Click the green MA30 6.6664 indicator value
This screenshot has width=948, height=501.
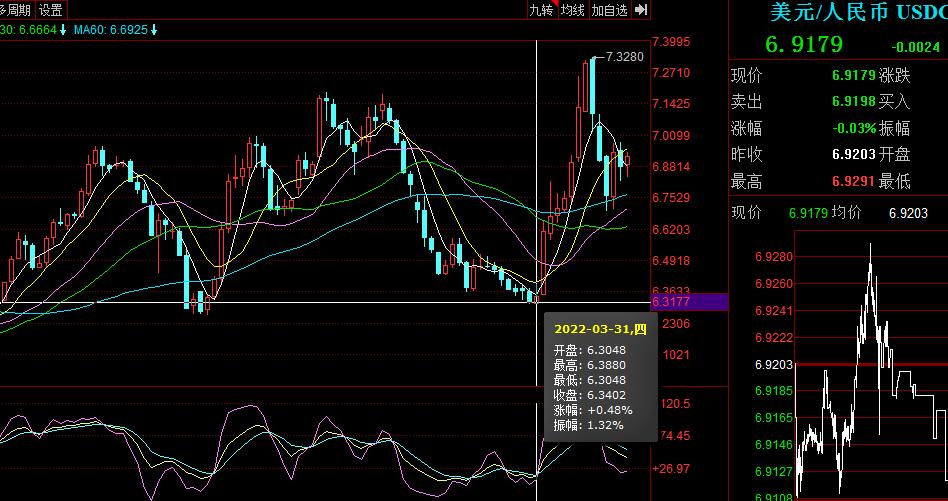click(37, 29)
